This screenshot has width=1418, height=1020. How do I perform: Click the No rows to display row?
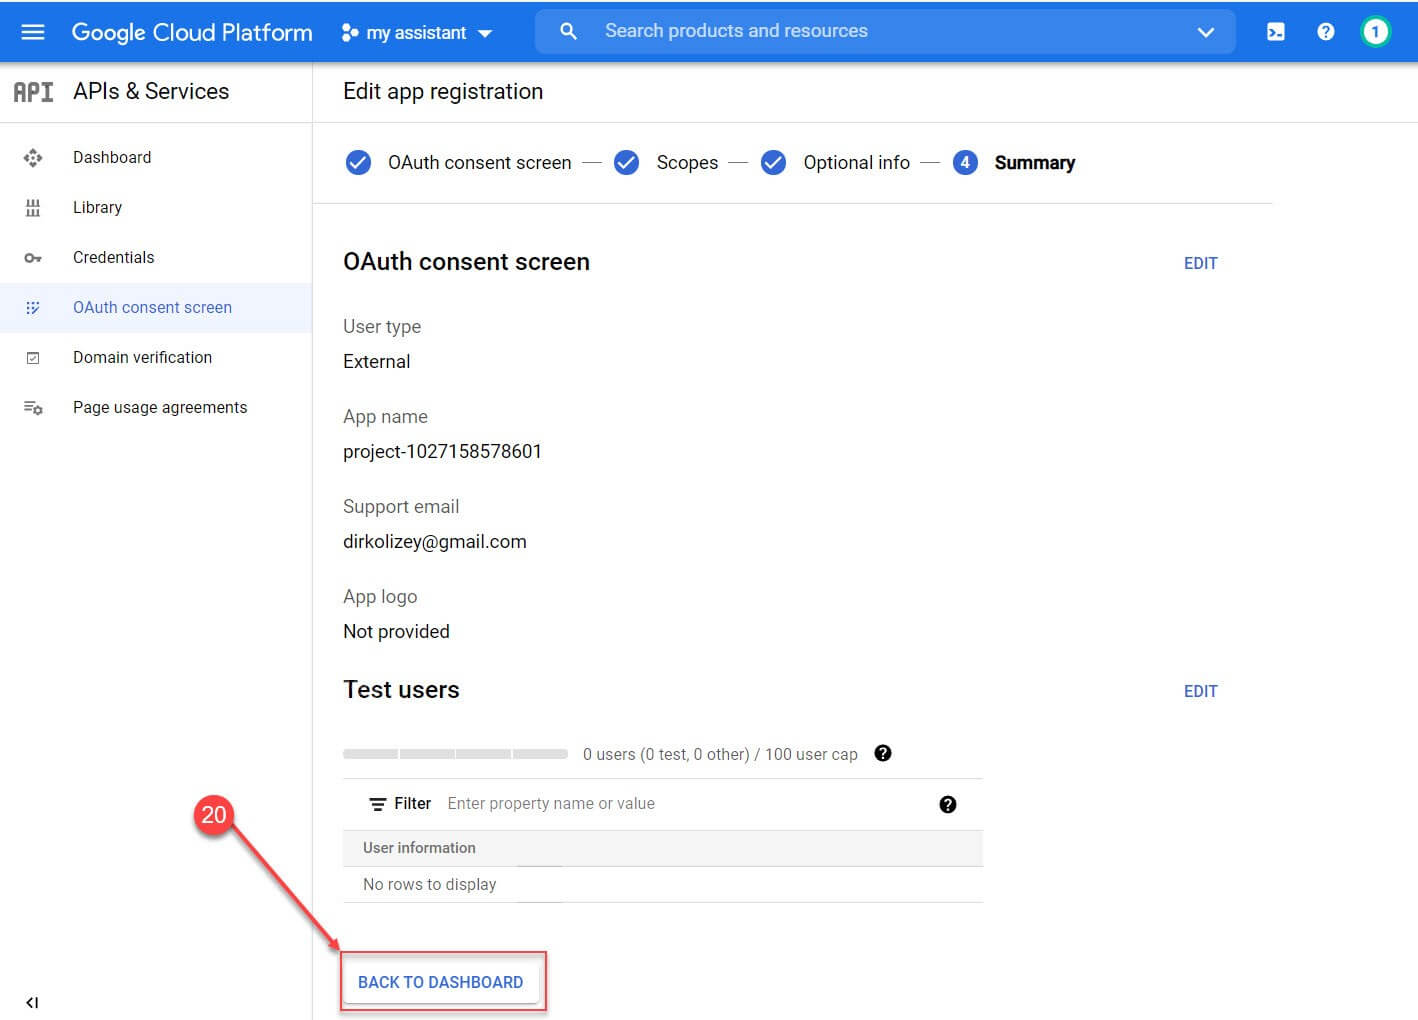[x=662, y=884]
